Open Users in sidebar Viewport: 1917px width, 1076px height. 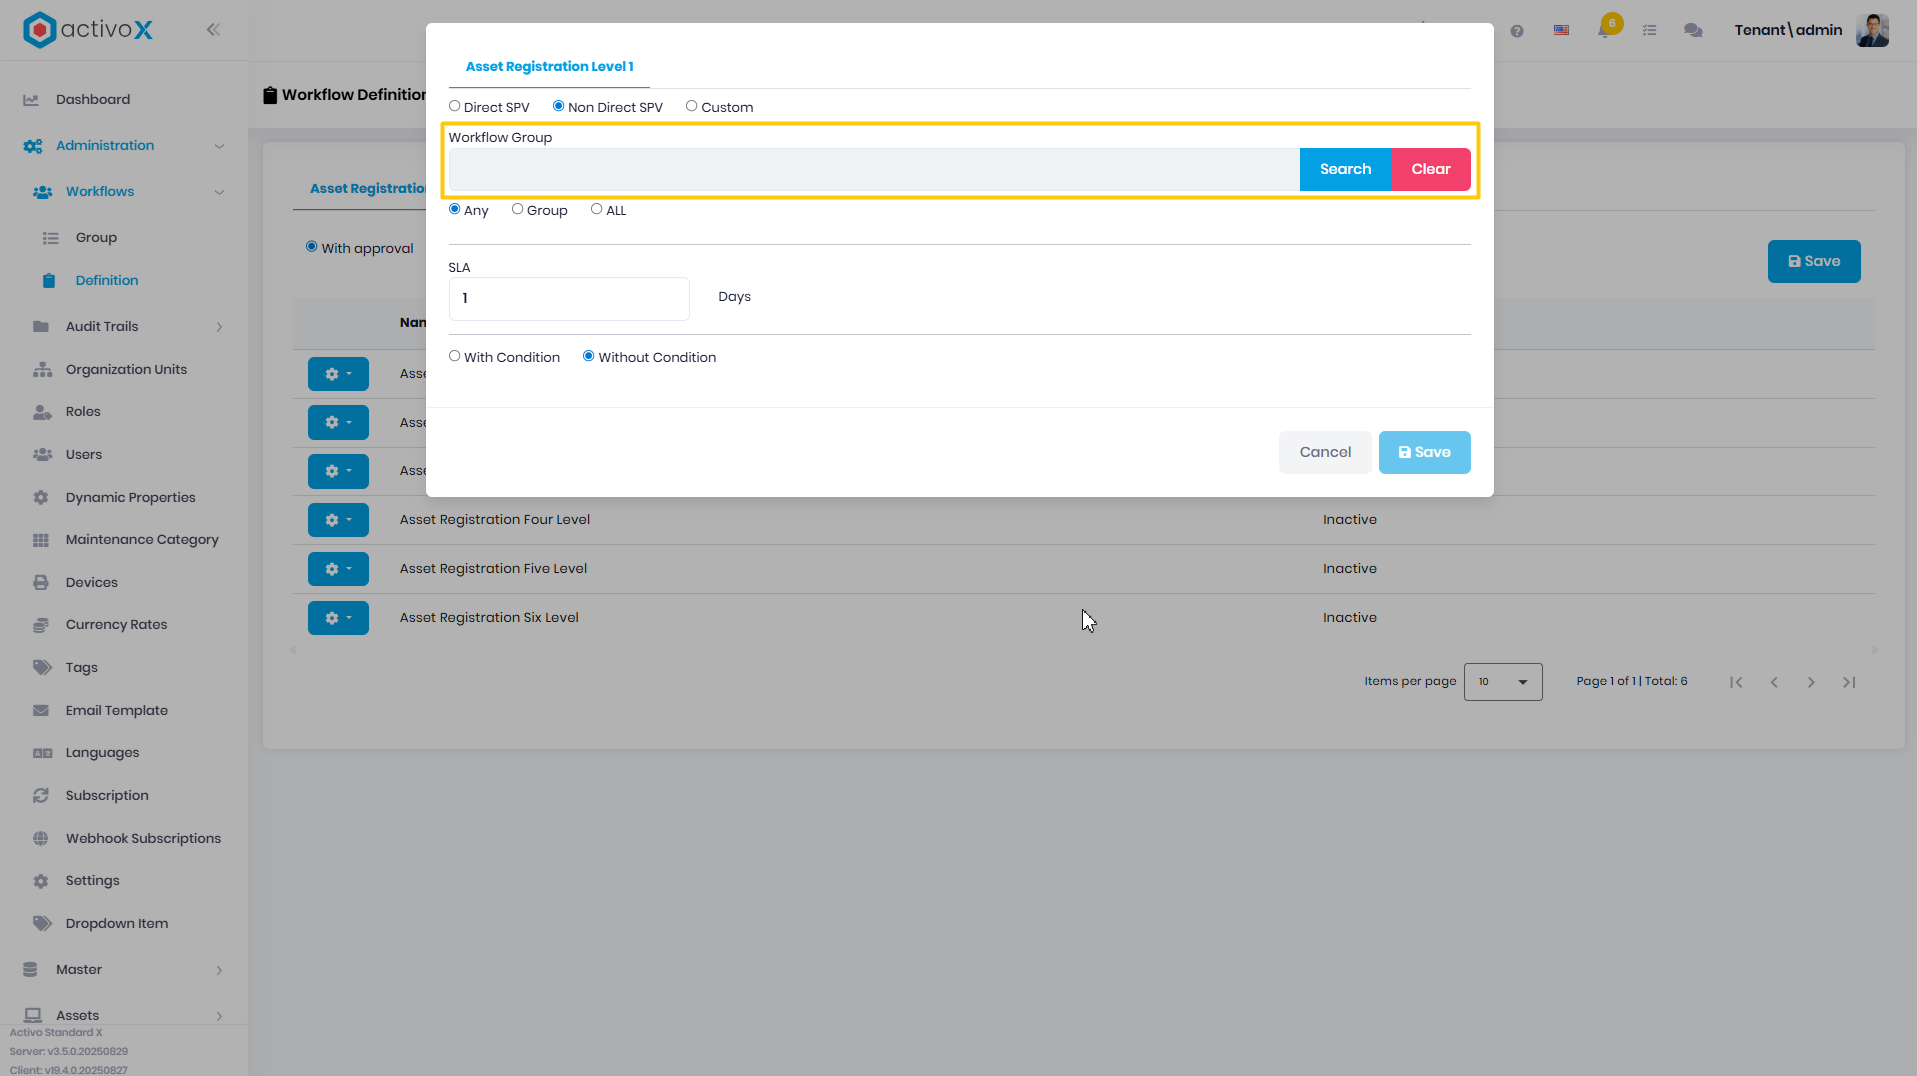click(x=84, y=454)
